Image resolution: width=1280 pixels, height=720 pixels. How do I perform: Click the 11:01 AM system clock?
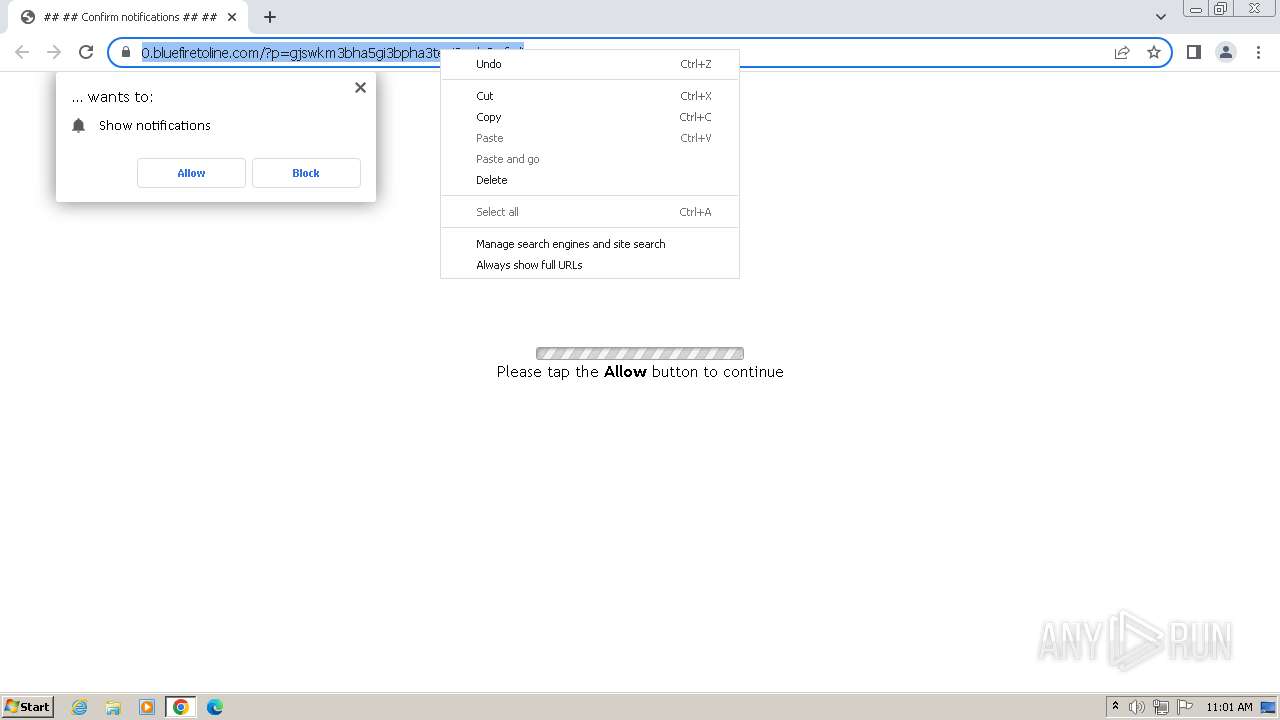click(x=1229, y=707)
